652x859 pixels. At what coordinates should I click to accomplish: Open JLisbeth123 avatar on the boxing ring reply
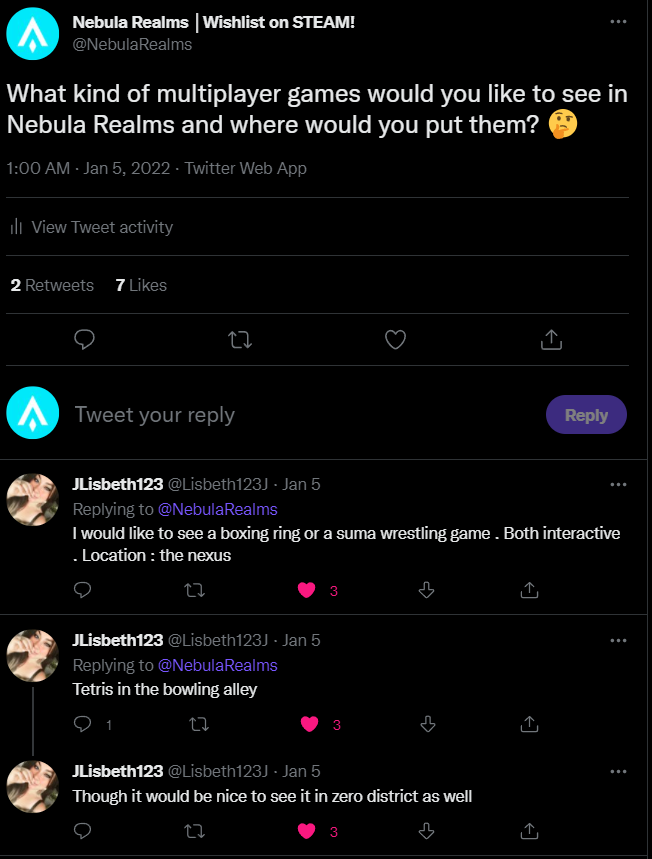click(33, 500)
